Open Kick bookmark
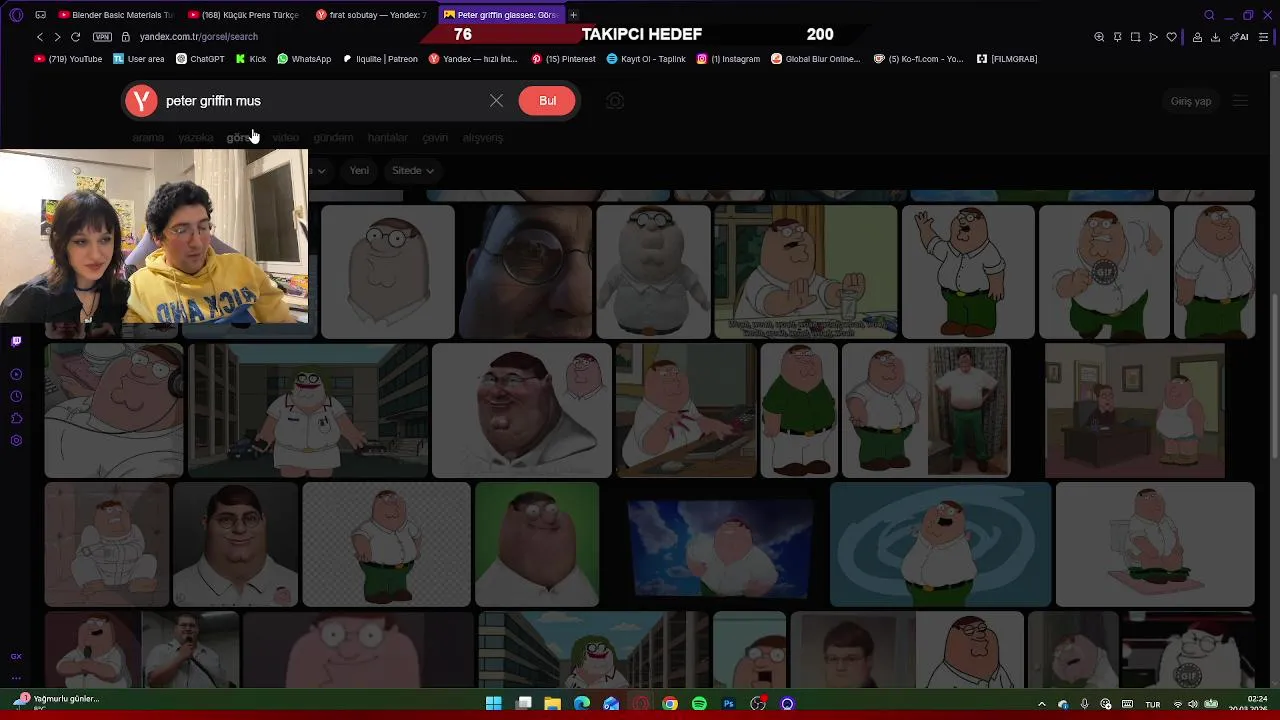Screen dimensions: 1280x720 (250, 59)
